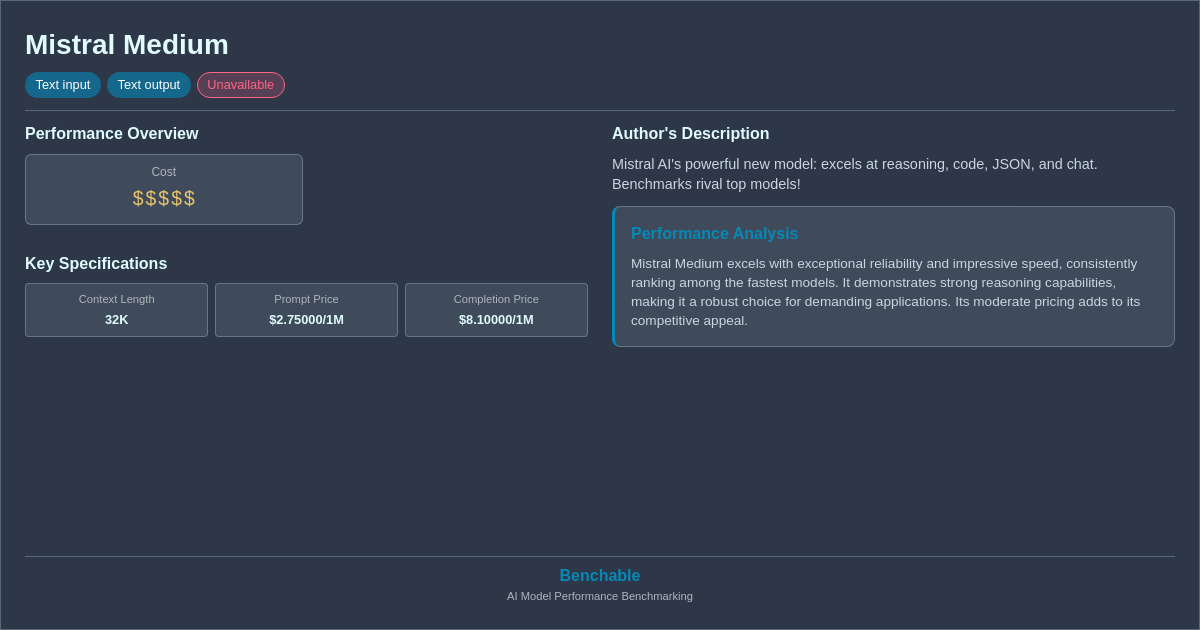Select the Performance Analysis heading
Viewport: 1200px width, 630px height.
[x=714, y=233]
